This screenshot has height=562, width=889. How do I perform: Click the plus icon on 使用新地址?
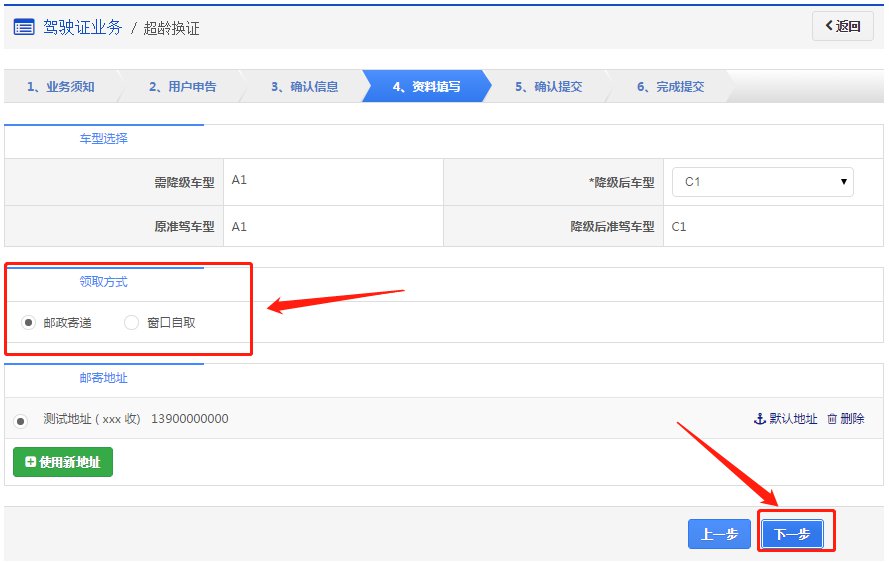[x=30, y=462]
